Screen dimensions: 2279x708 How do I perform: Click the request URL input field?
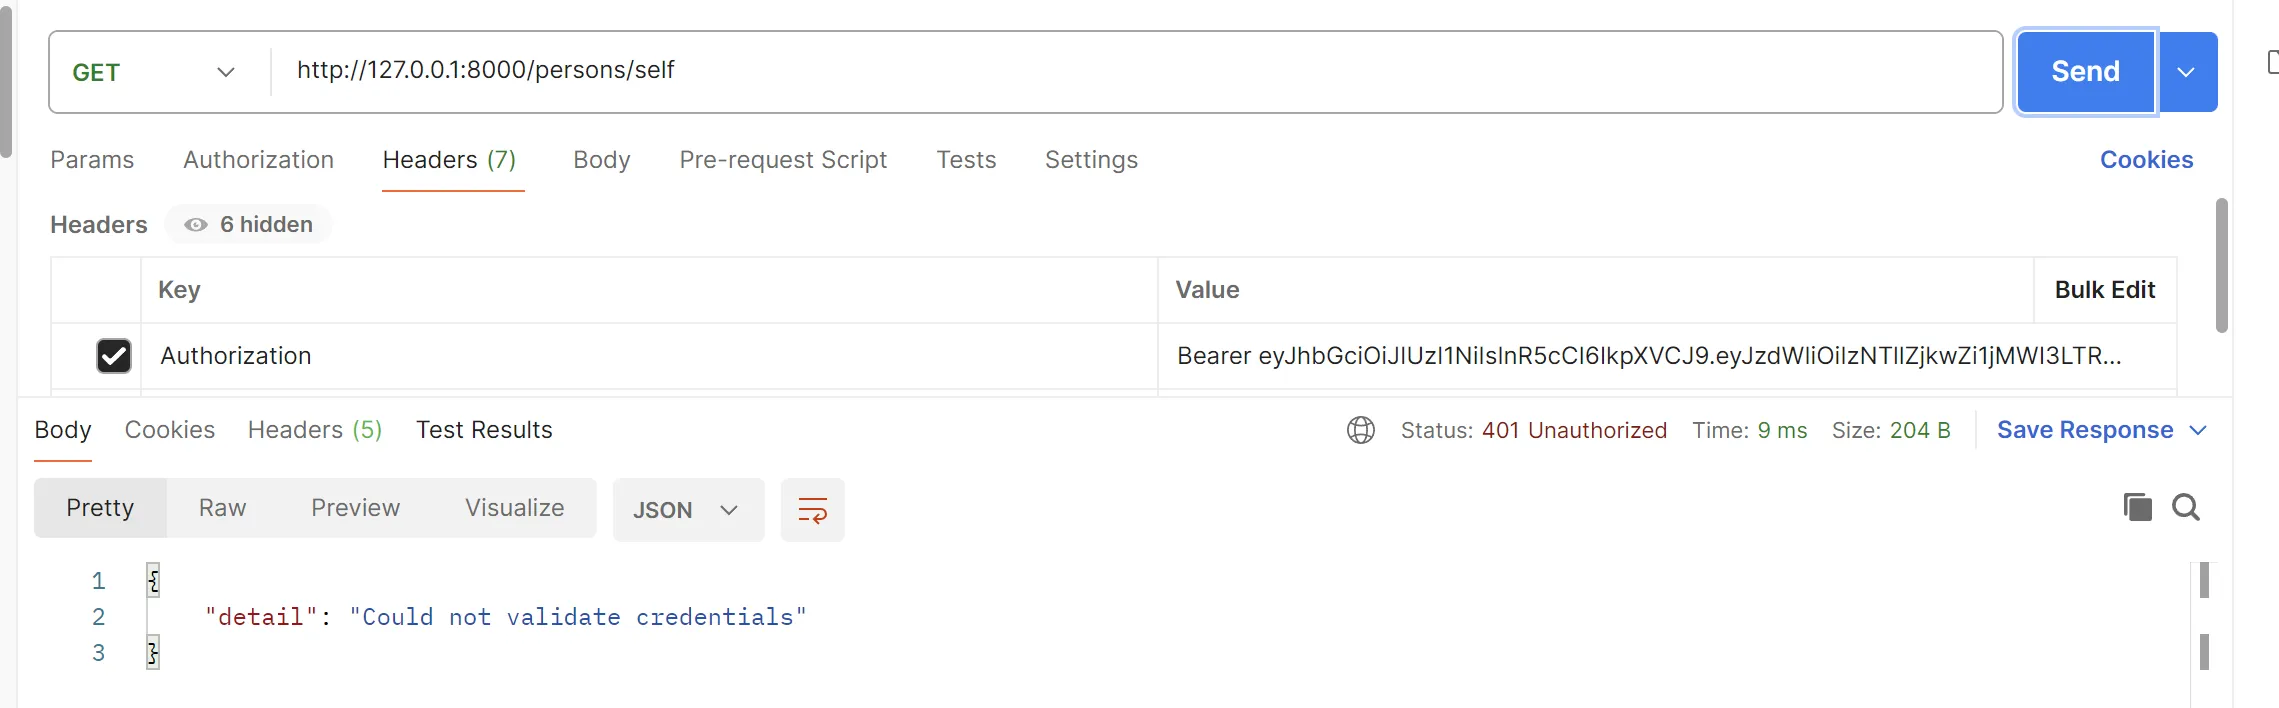tap(1136, 71)
